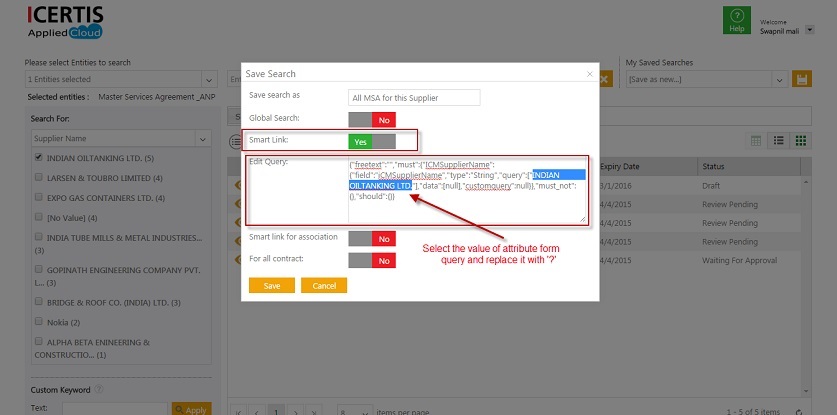Click the Cancel button in dialog
Image resolution: width=837 pixels, height=415 pixels.
[x=323, y=286]
